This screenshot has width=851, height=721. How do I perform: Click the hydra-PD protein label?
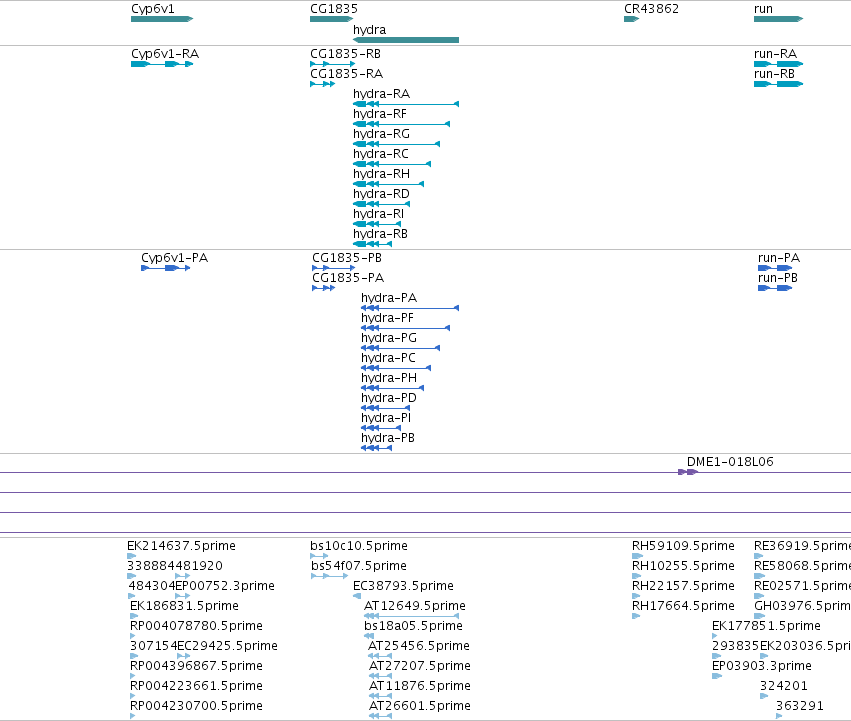coord(389,398)
